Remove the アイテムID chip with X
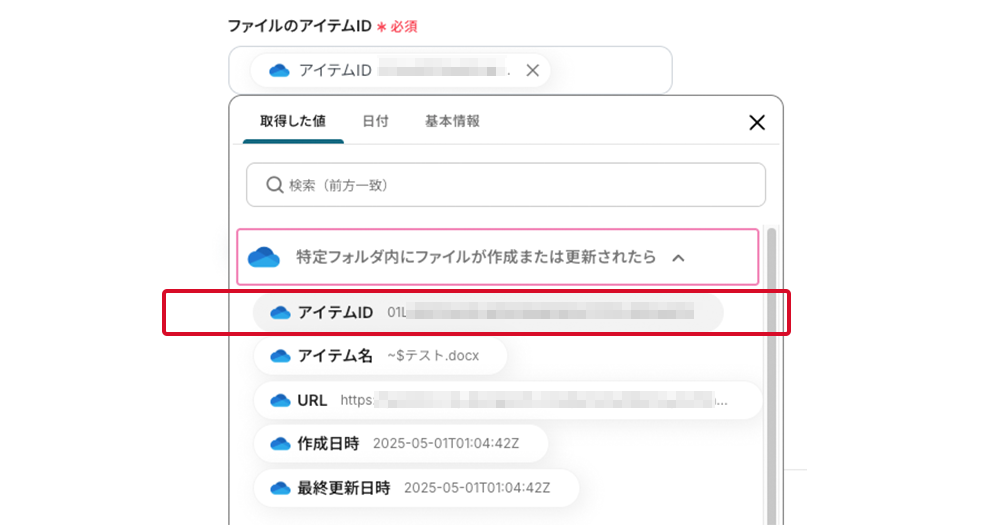The image size is (1000, 525). click(x=533, y=70)
